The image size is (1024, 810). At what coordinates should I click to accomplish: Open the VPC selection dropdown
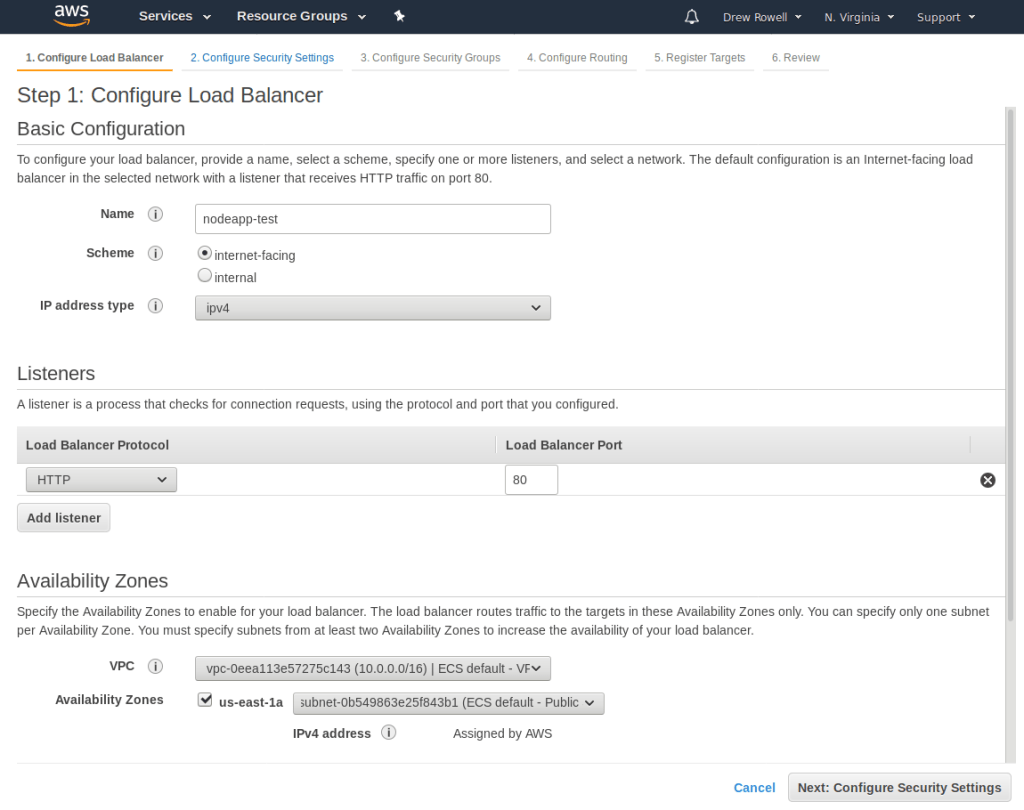coord(372,668)
